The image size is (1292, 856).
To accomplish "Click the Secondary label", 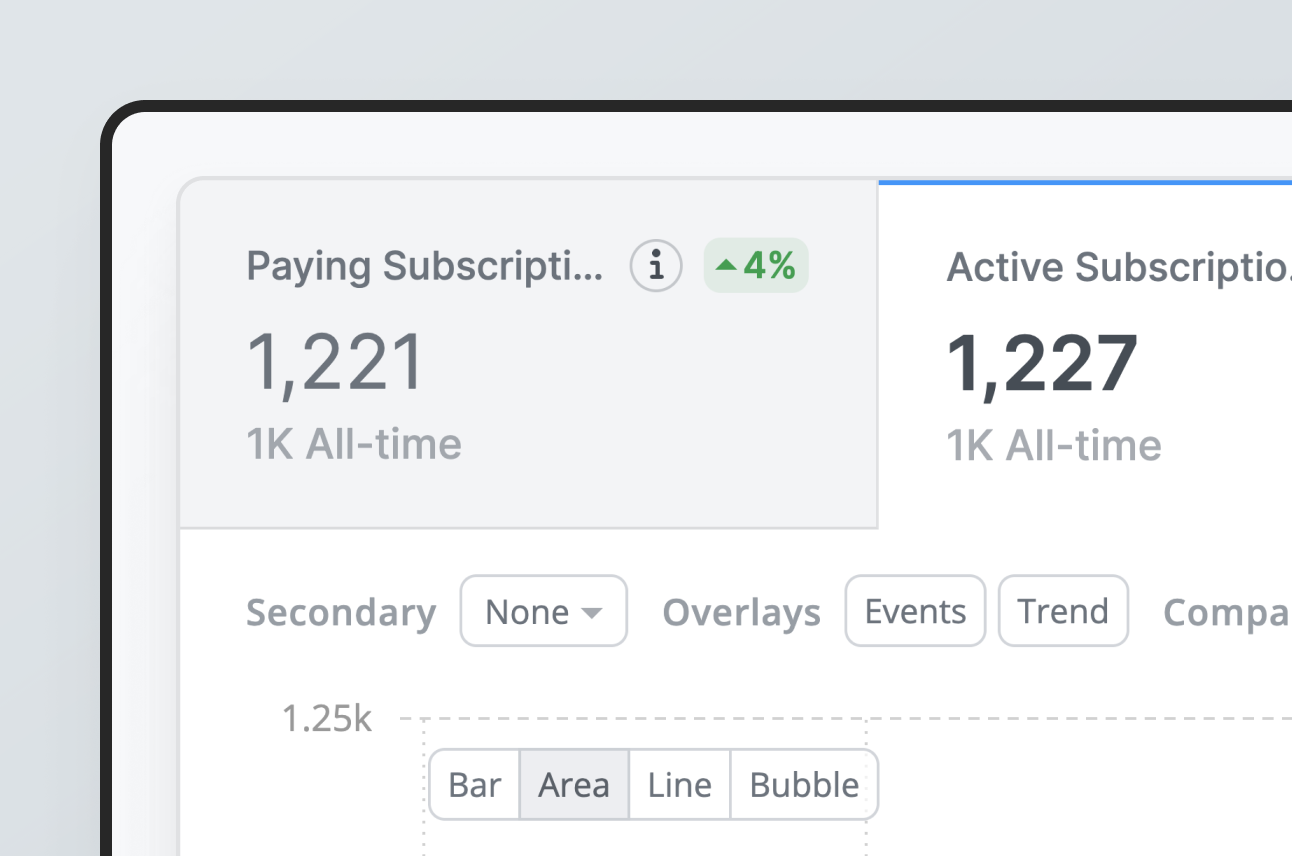I will pos(341,613).
